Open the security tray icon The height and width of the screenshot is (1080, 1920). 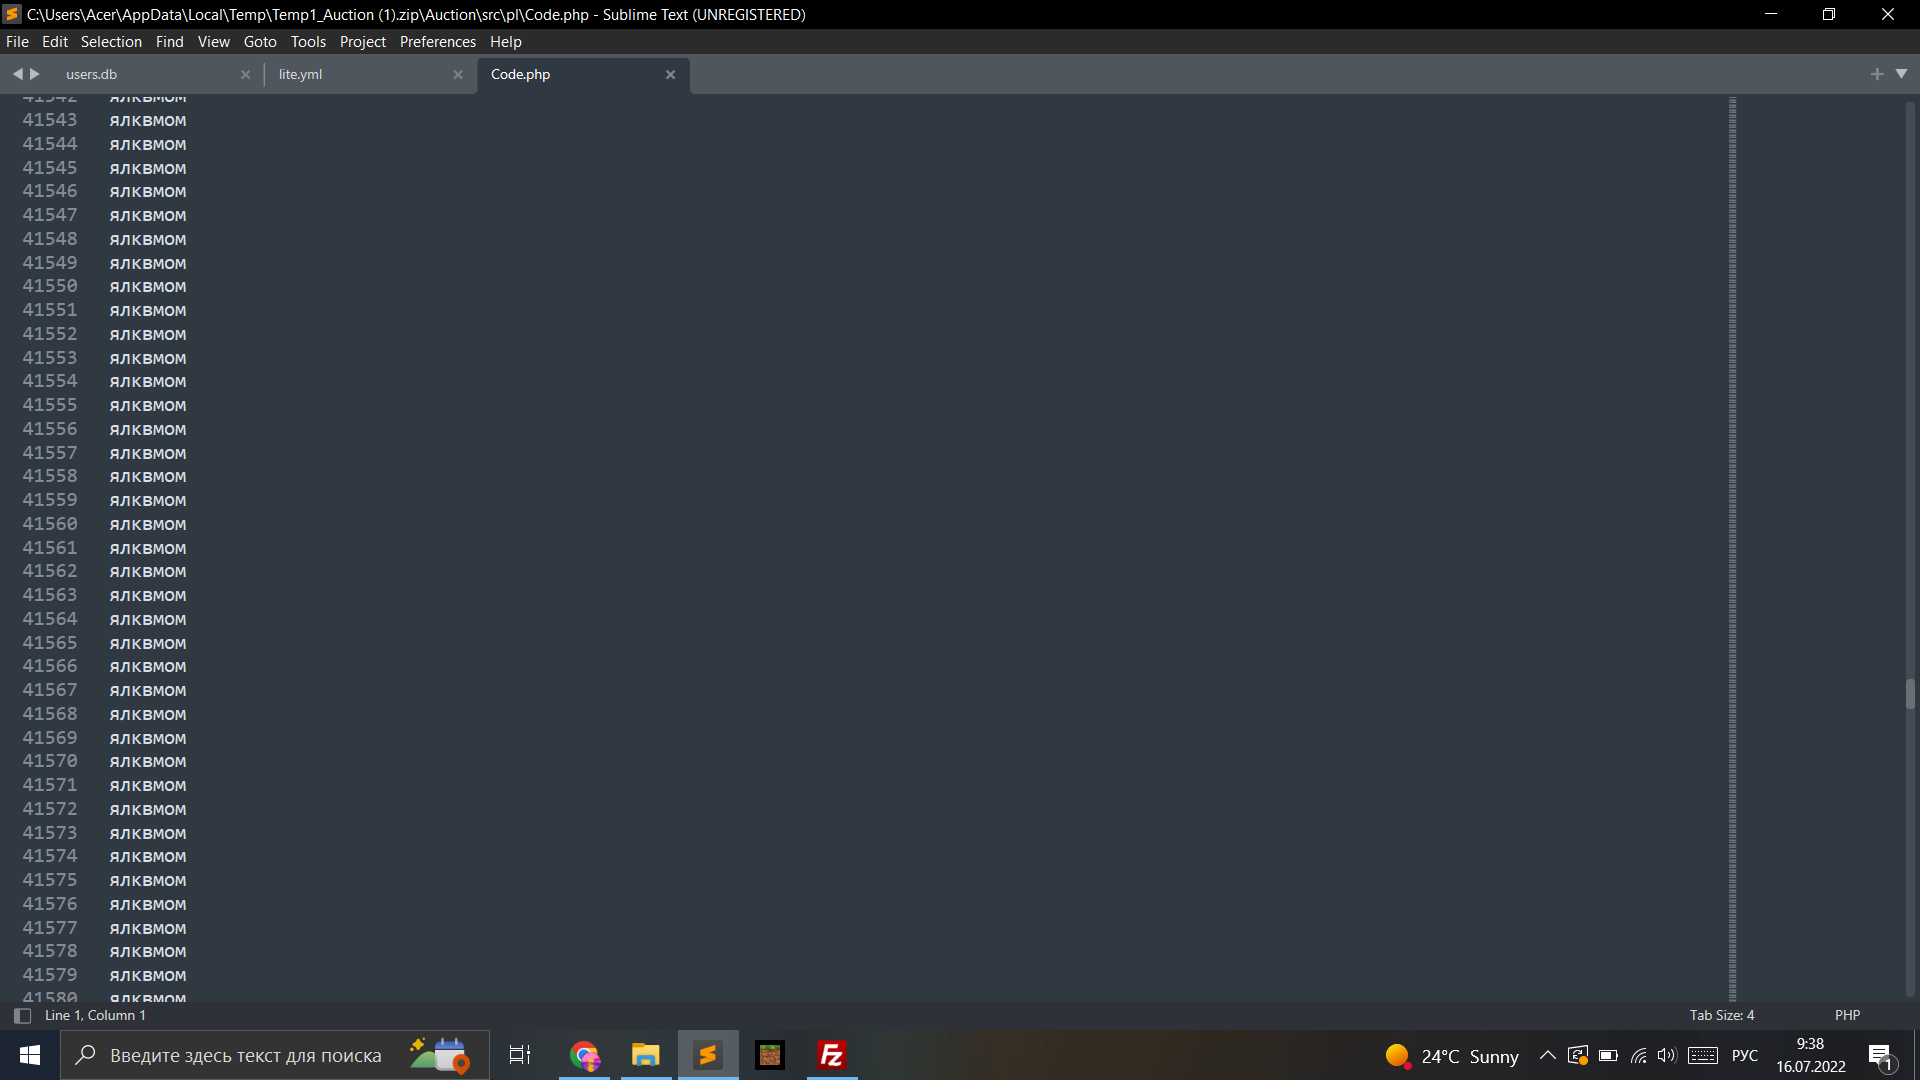pos(1578,1056)
